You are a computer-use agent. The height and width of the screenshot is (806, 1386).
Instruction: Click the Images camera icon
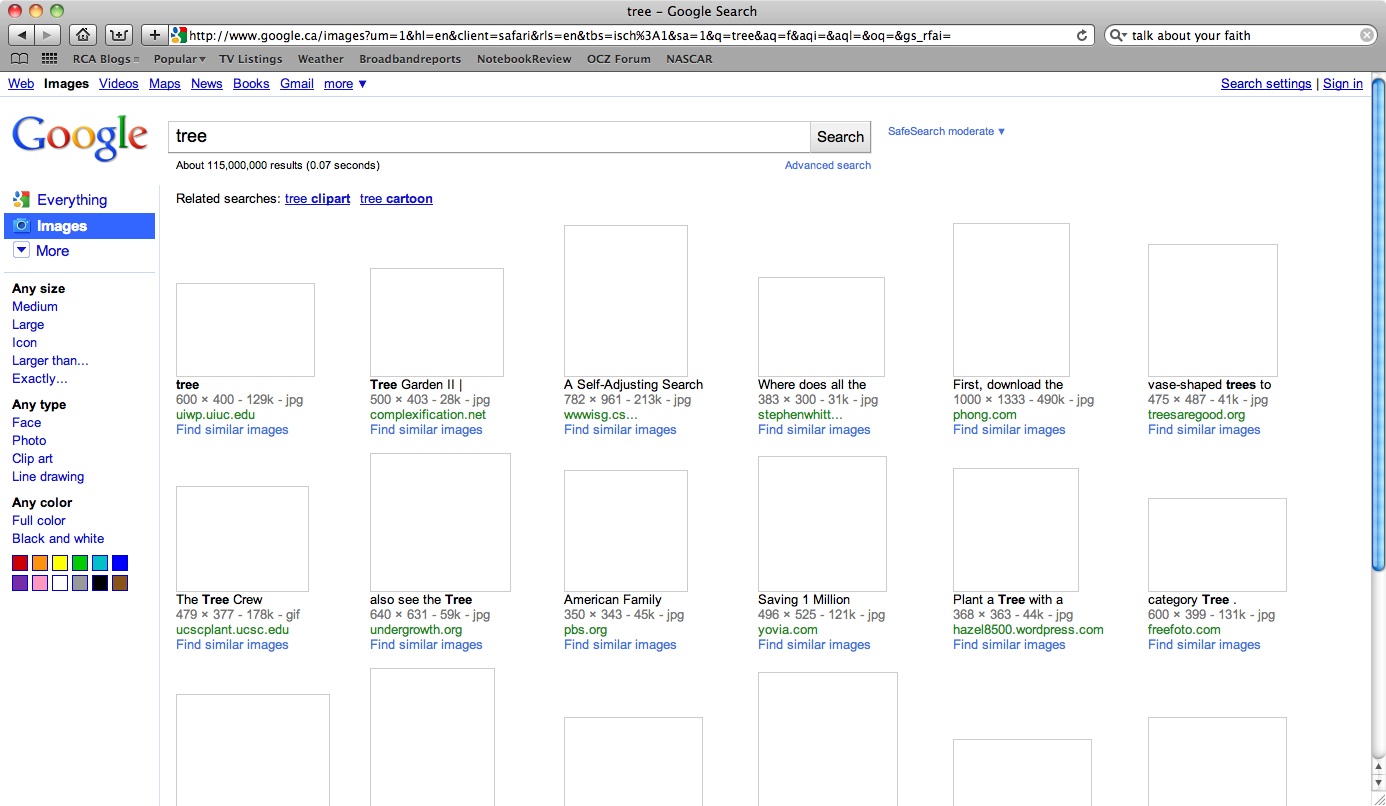pos(21,226)
